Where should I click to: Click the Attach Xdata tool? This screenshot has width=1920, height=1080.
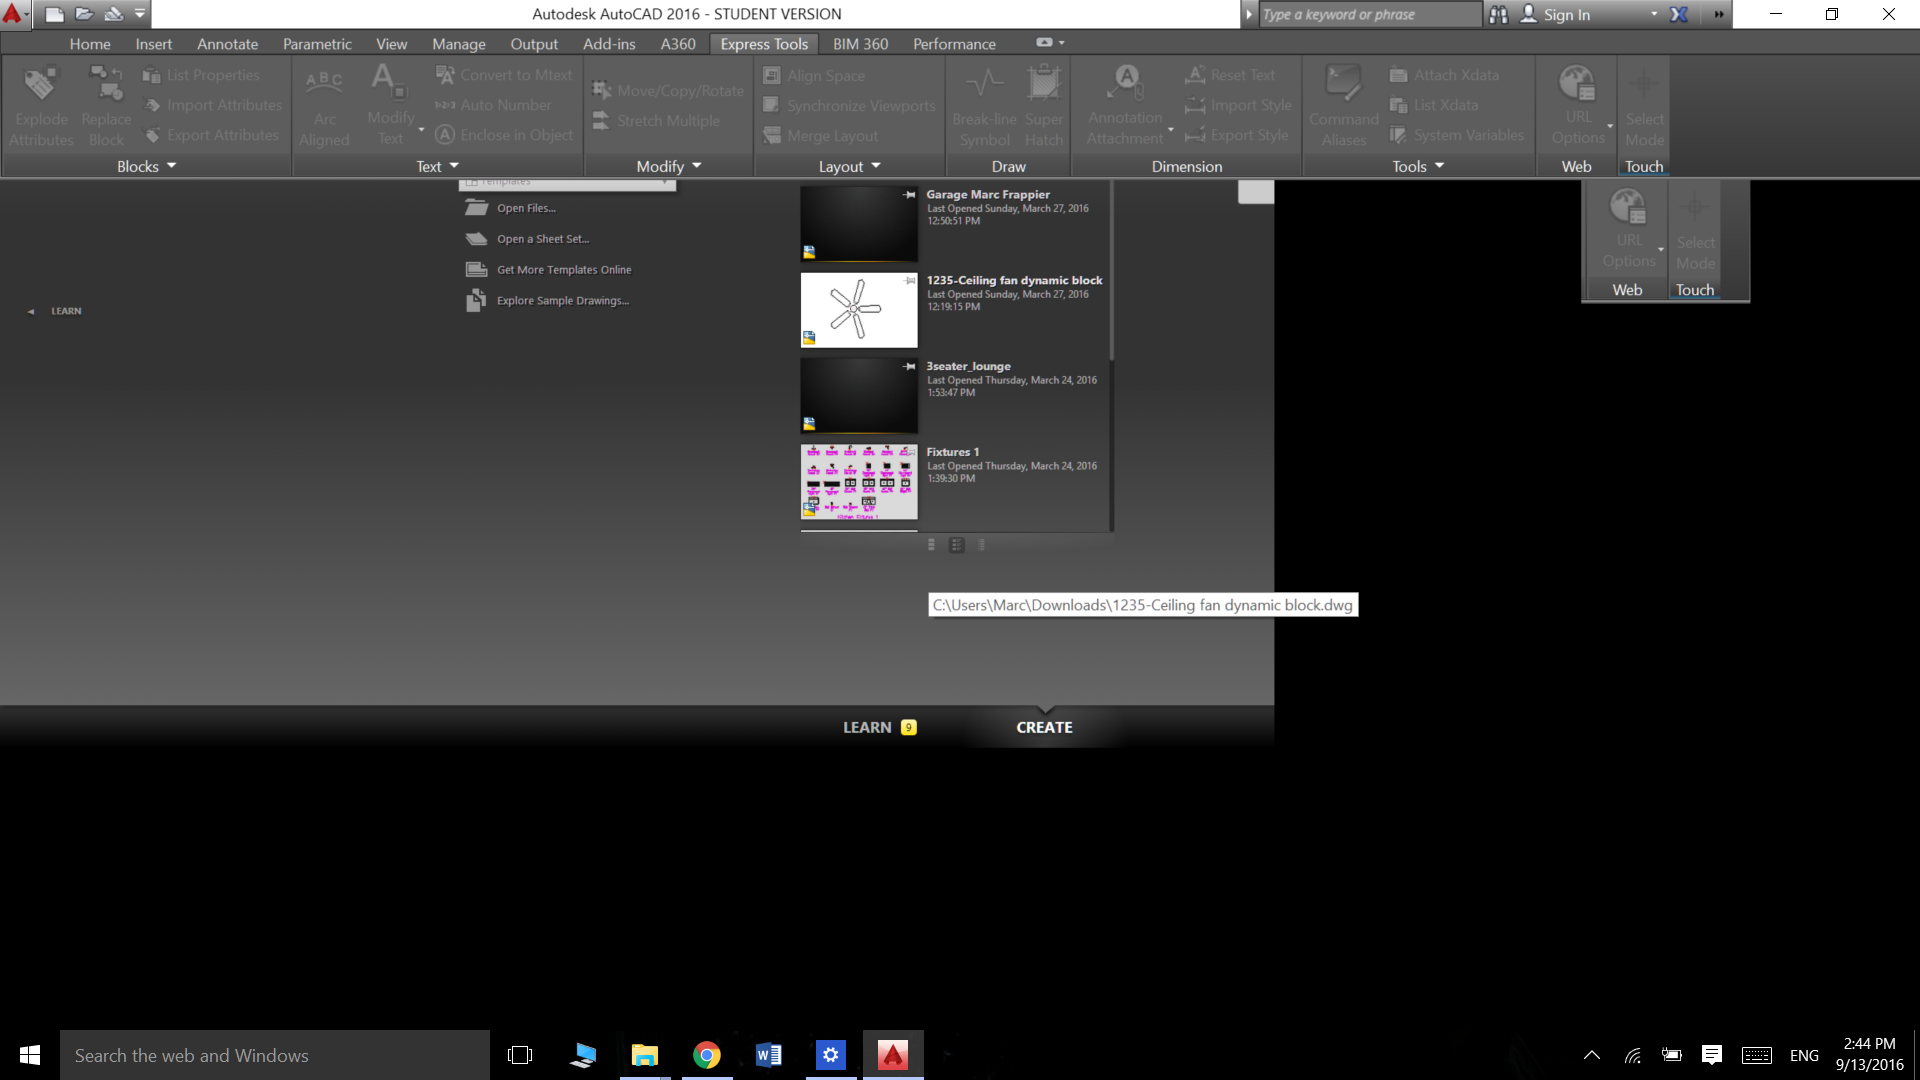click(x=1445, y=75)
